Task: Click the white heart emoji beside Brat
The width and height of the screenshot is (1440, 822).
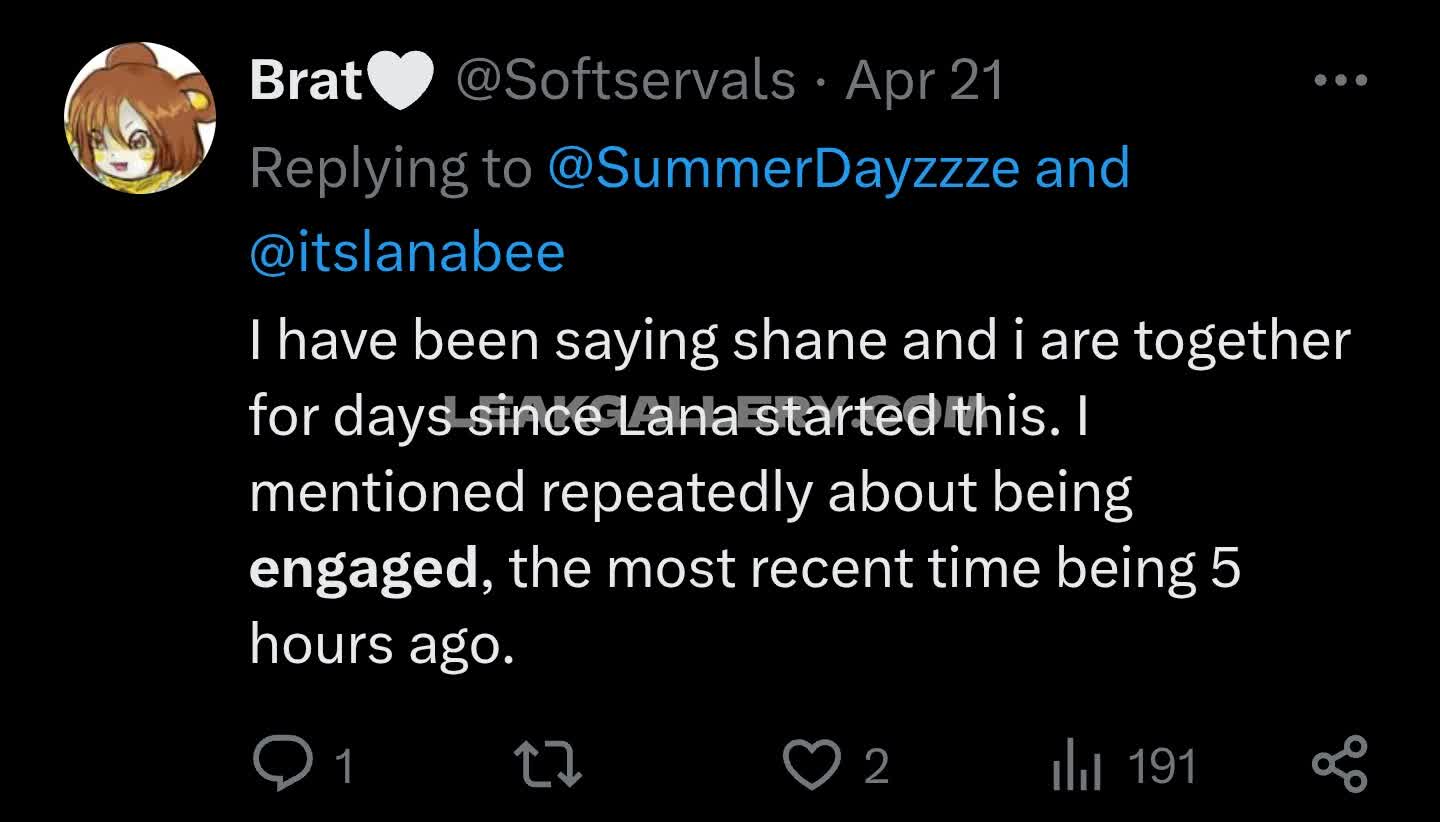Action: pyautogui.click(x=400, y=80)
